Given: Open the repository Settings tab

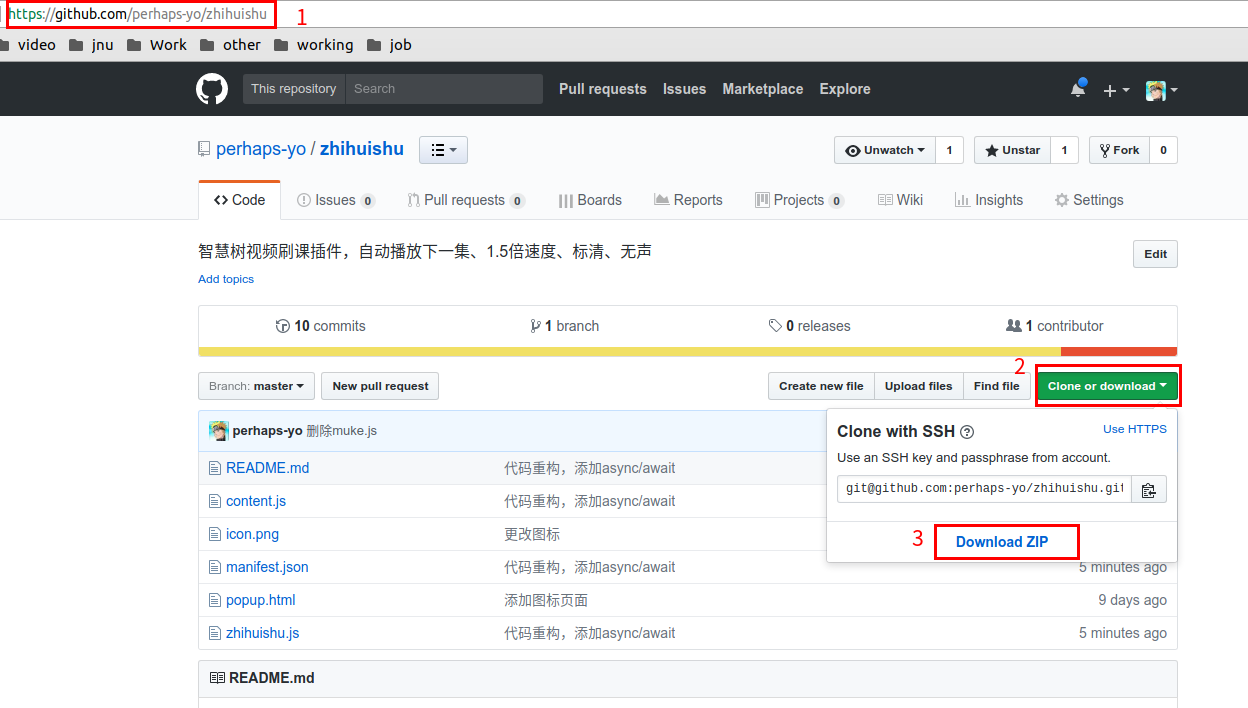Looking at the screenshot, I should coord(1089,200).
